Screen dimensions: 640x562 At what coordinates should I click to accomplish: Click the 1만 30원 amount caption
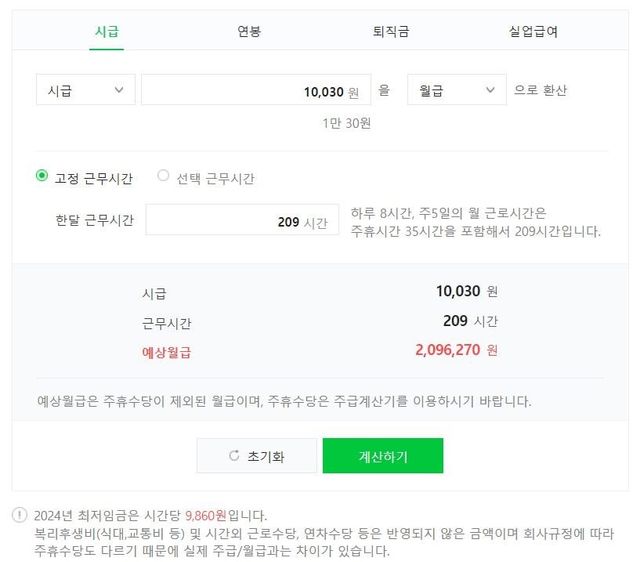[x=346, y=123]
